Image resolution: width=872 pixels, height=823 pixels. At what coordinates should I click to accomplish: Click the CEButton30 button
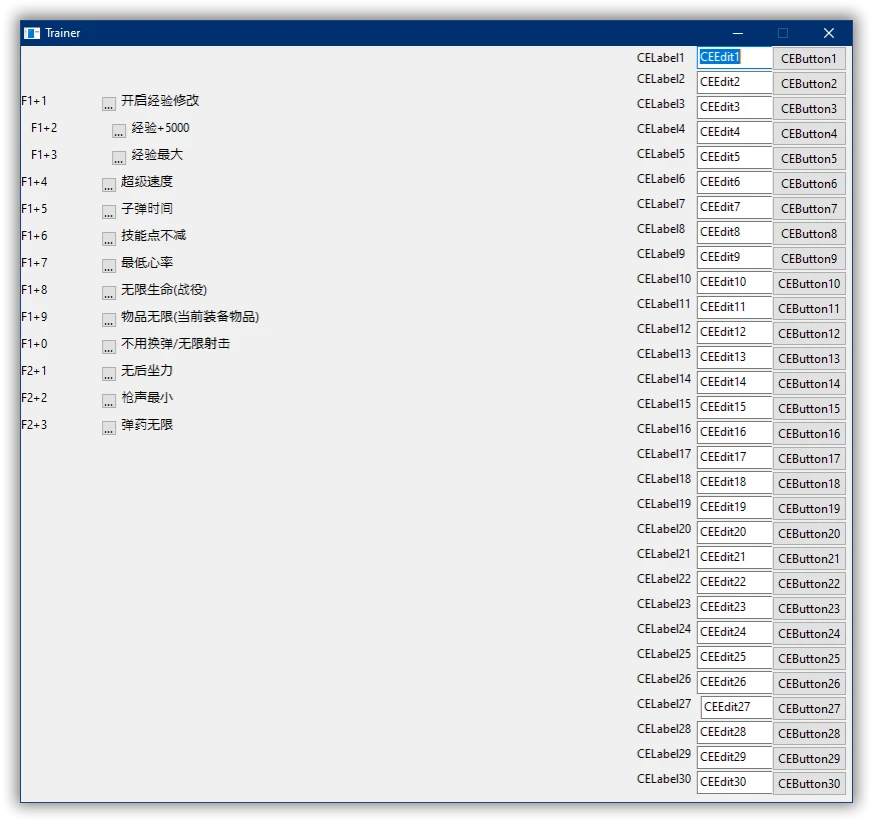click(x=809, y=784)
